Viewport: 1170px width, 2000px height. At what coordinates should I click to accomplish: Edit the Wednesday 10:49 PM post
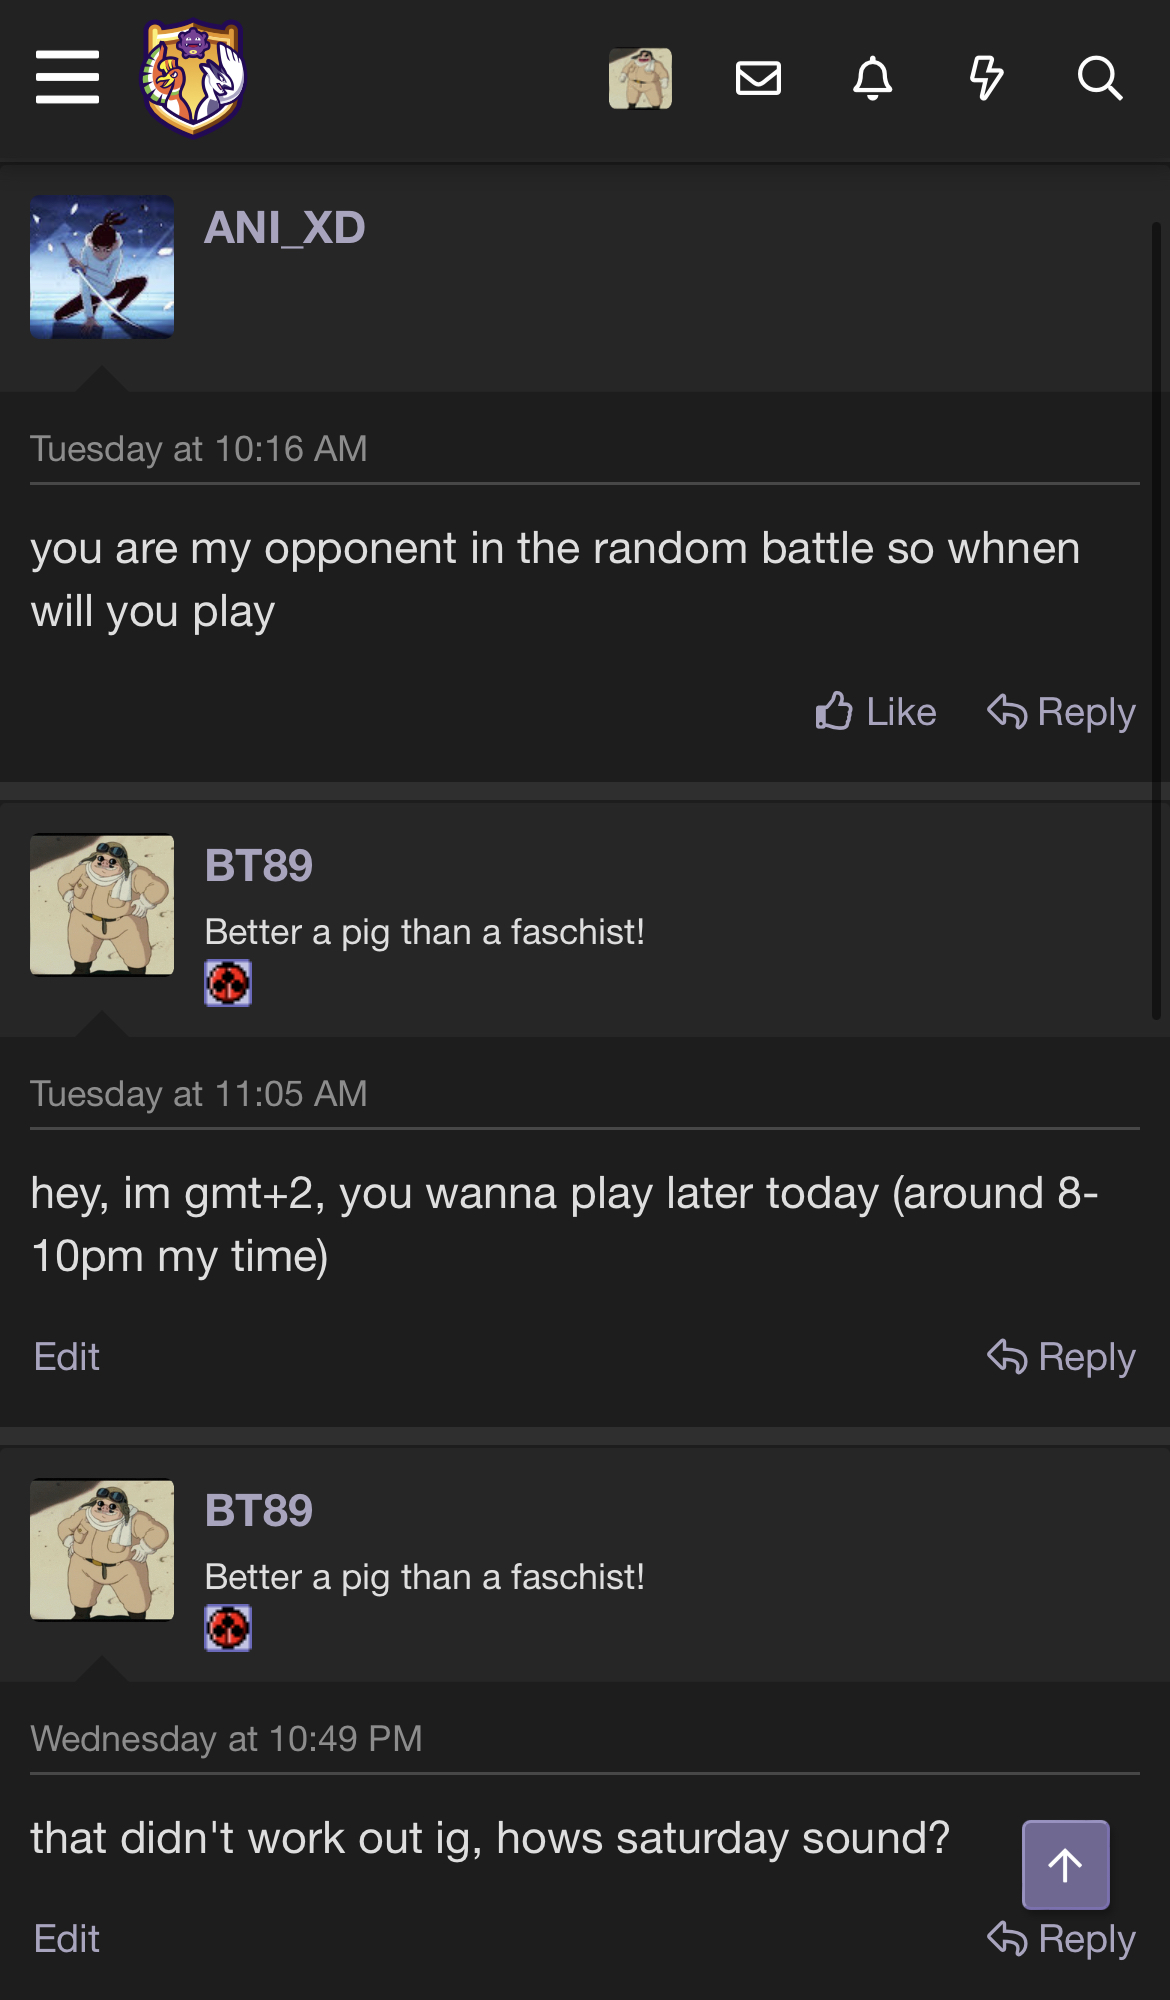point(67,1939)
